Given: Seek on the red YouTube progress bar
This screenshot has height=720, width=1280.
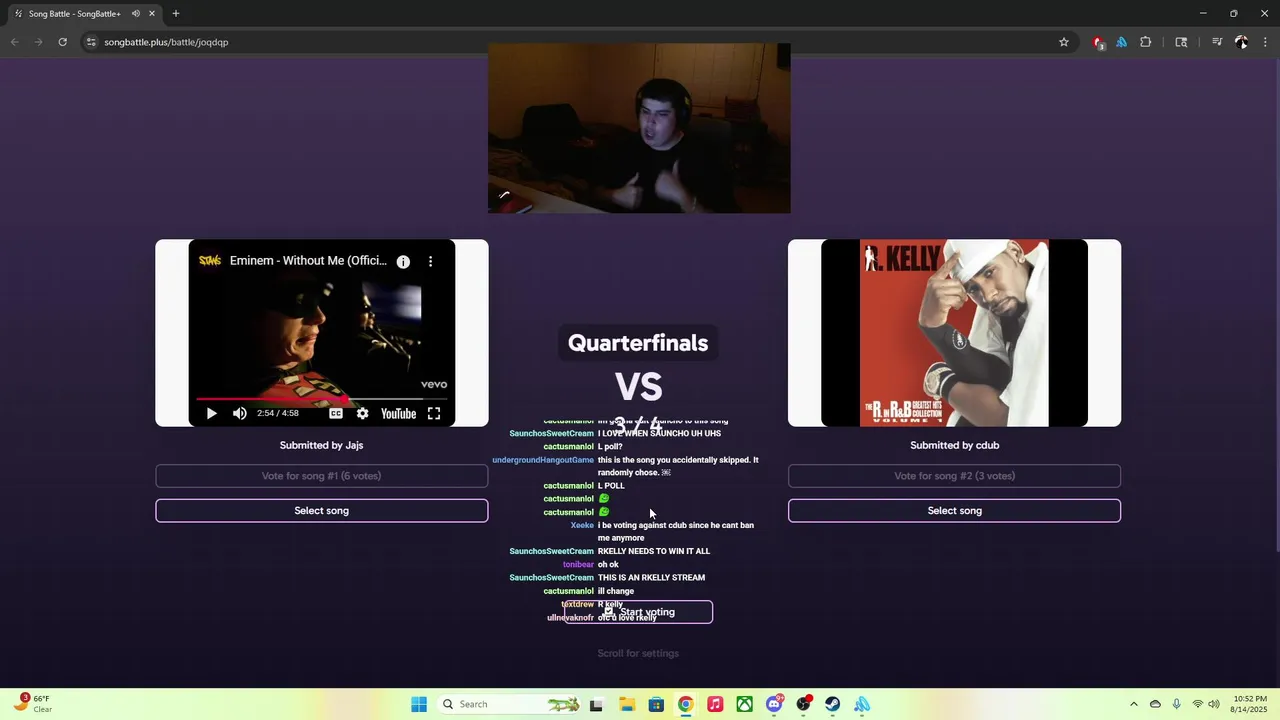Looking at the screenshot, I should point(321,398).
